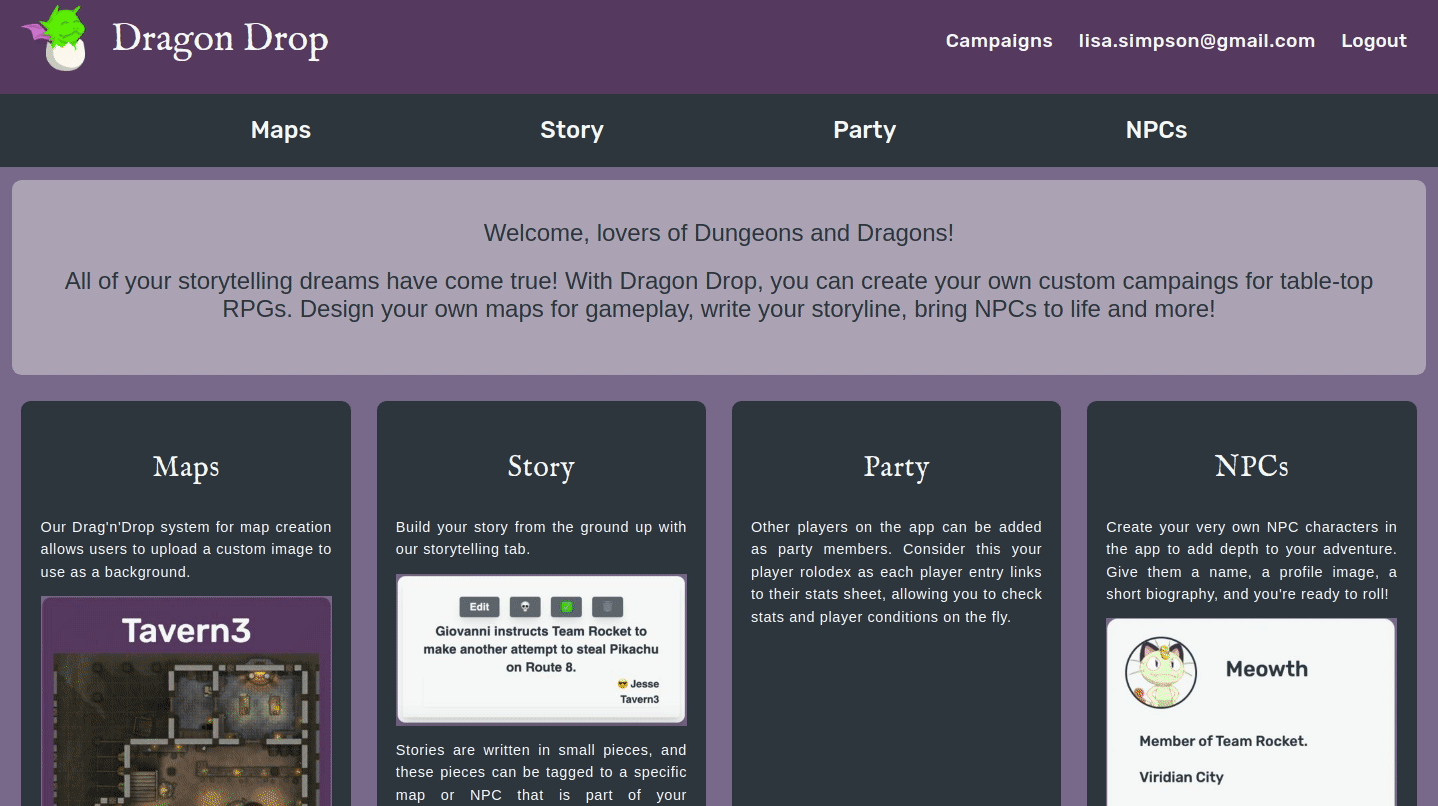Click the Meowth avatar image
Image resolution: width=1438 pixels, height=806 pixels.
point(1161,673)
